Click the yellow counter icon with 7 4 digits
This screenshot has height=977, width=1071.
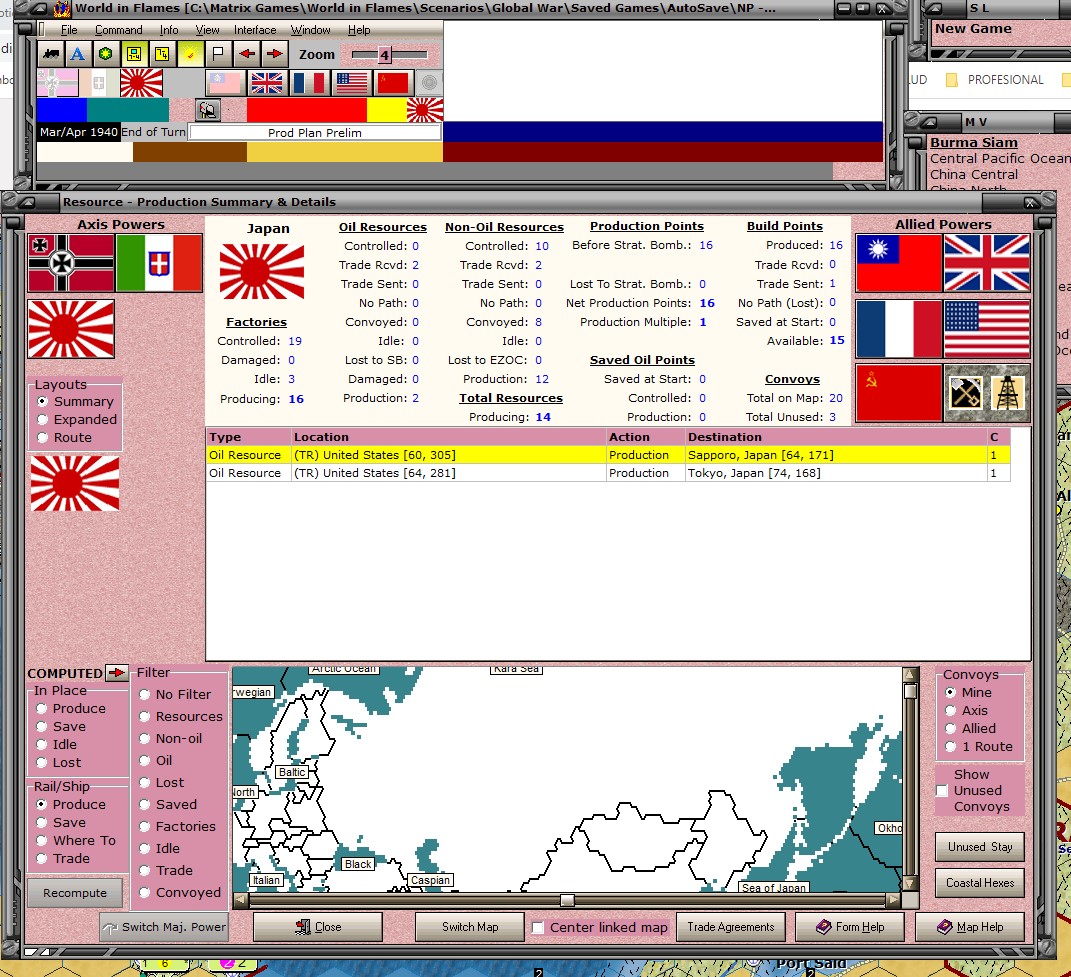[x=162, y=54]
